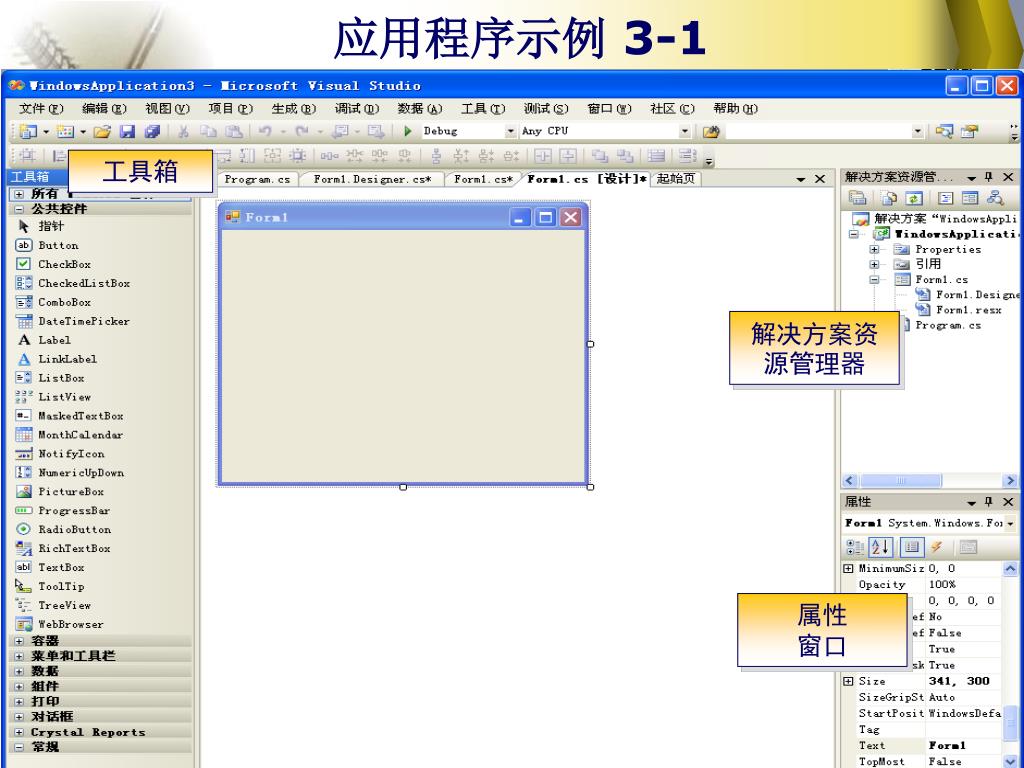Expand the Properties folder node in Solution Explorer
Image resolution: width=1024 pixels, height=768 pixels.
[x=874, y=249]
